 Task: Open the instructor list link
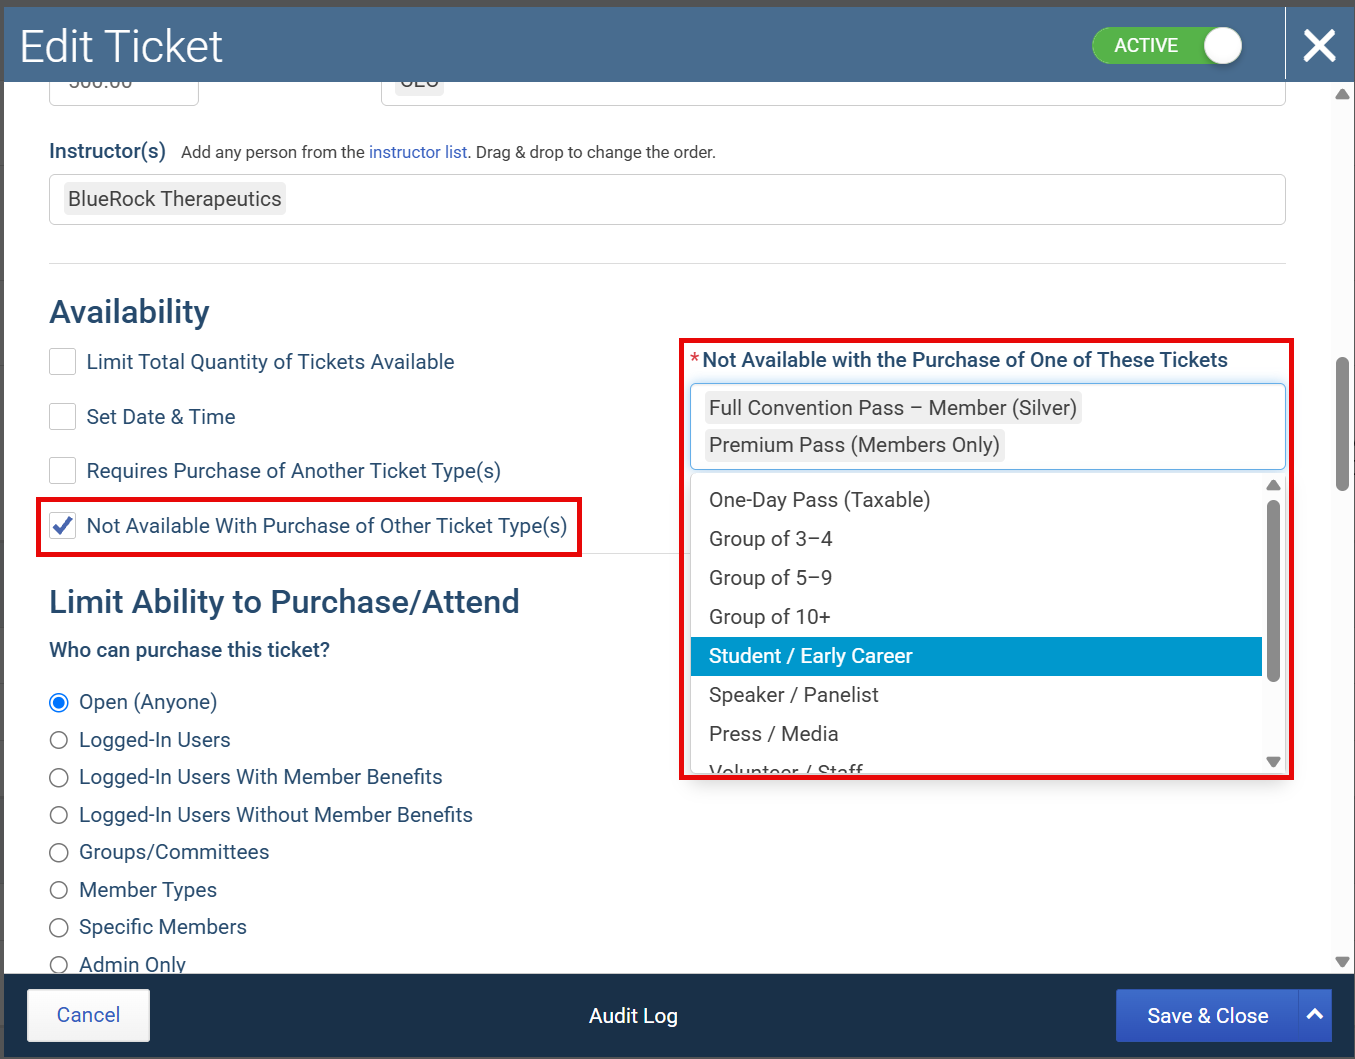click(x=418, y=152)
